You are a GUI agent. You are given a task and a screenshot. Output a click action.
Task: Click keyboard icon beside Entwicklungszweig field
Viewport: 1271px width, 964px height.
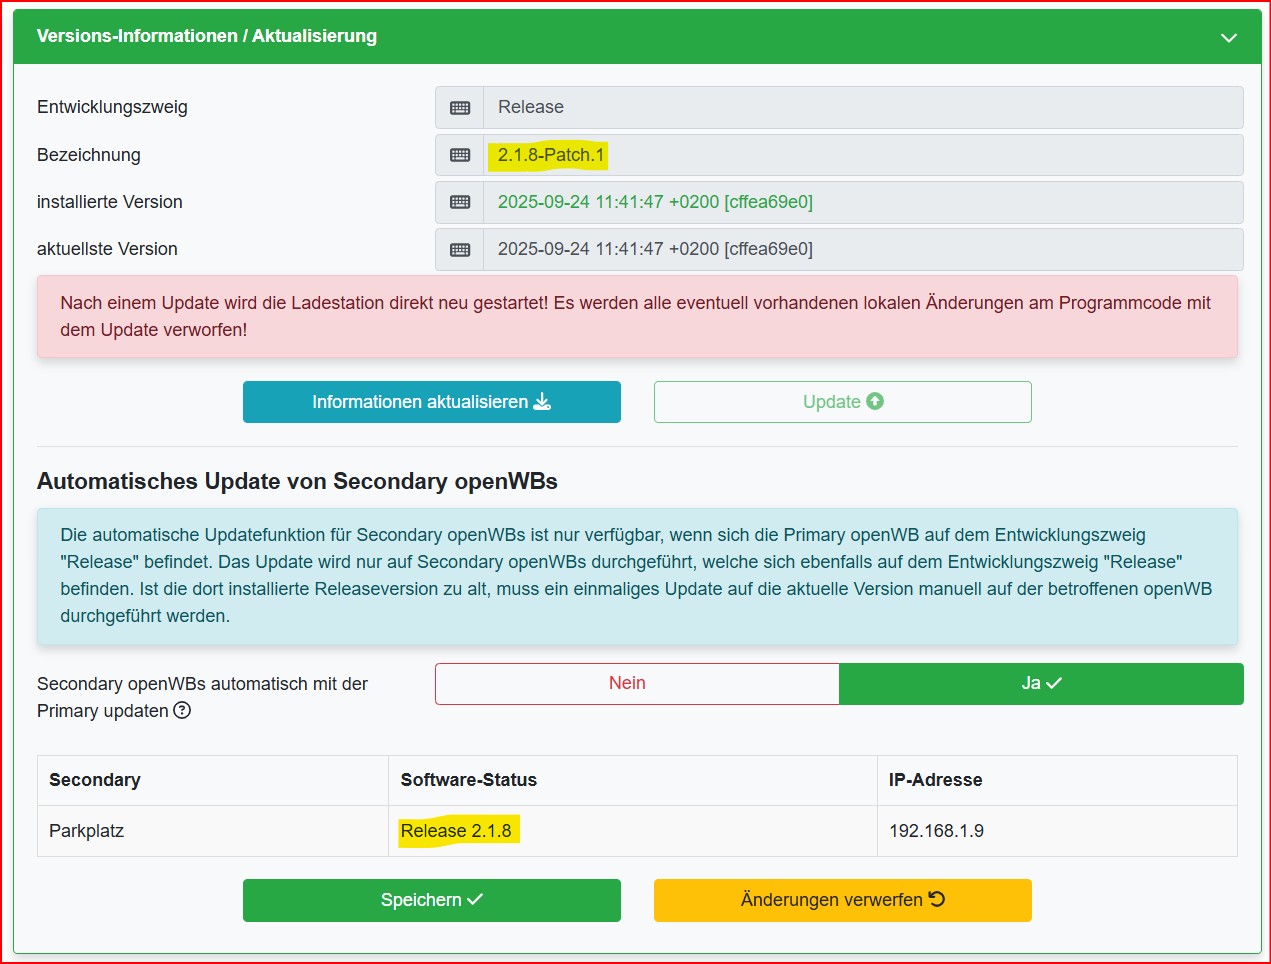pyautogui.click(x=460, y=108)
